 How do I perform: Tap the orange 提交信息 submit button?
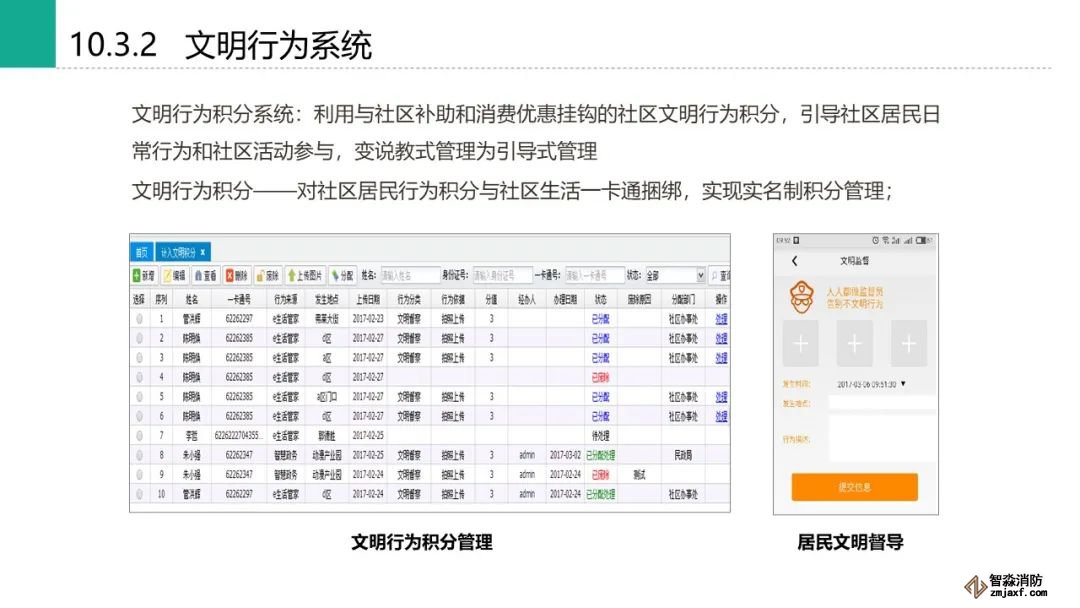(854, 487)
